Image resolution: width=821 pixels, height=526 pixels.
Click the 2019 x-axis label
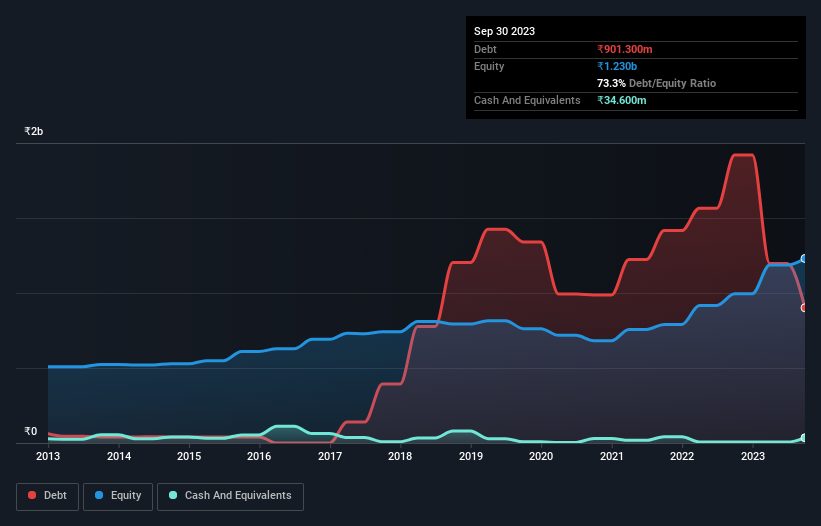[x=471, y=456]
